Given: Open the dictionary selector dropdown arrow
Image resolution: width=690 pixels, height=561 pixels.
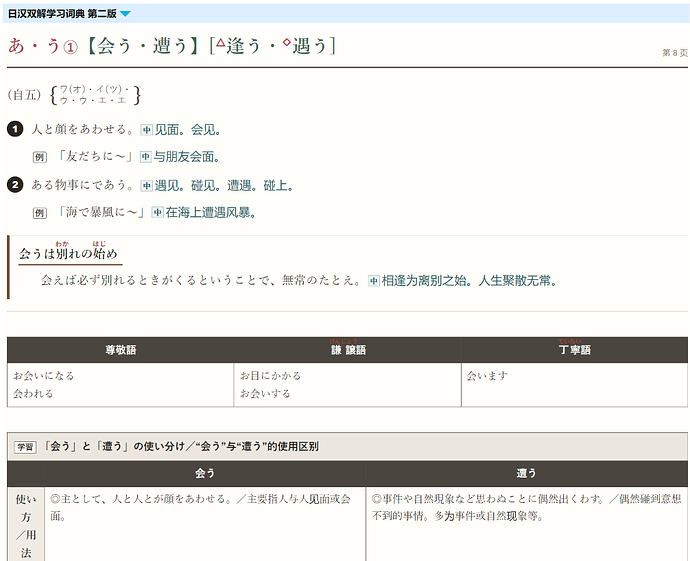Looking at the screenshot, I should click(125, 14).
